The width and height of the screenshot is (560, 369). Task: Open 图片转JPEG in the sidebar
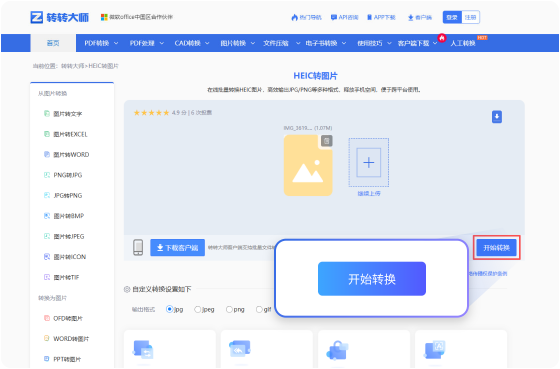point(64,236)
